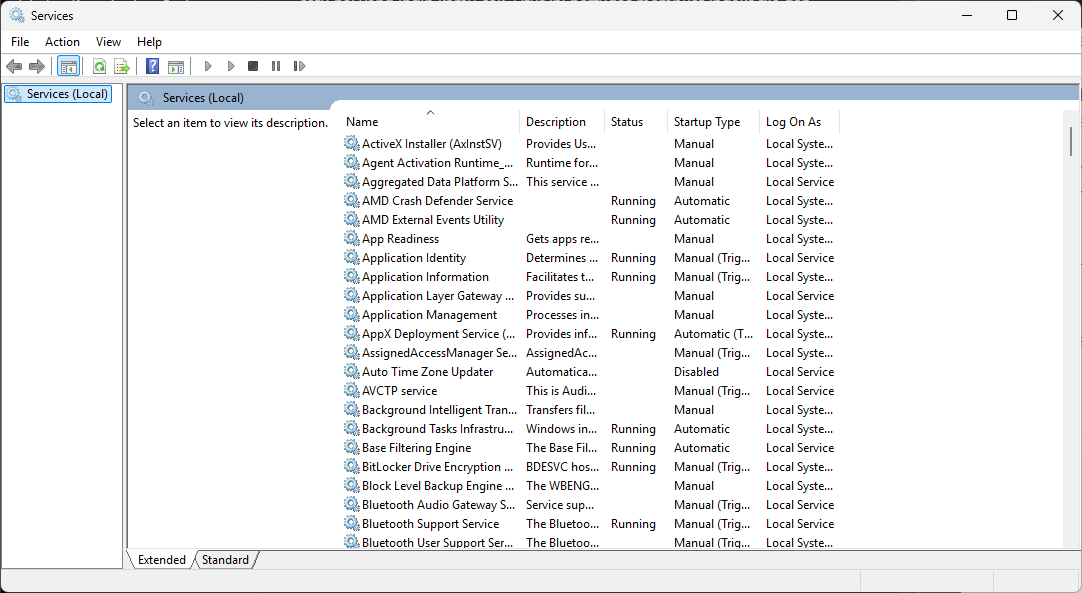
Task: Sort by the Log On As column header
Action: pyautogui.click(x=799, y=121)
